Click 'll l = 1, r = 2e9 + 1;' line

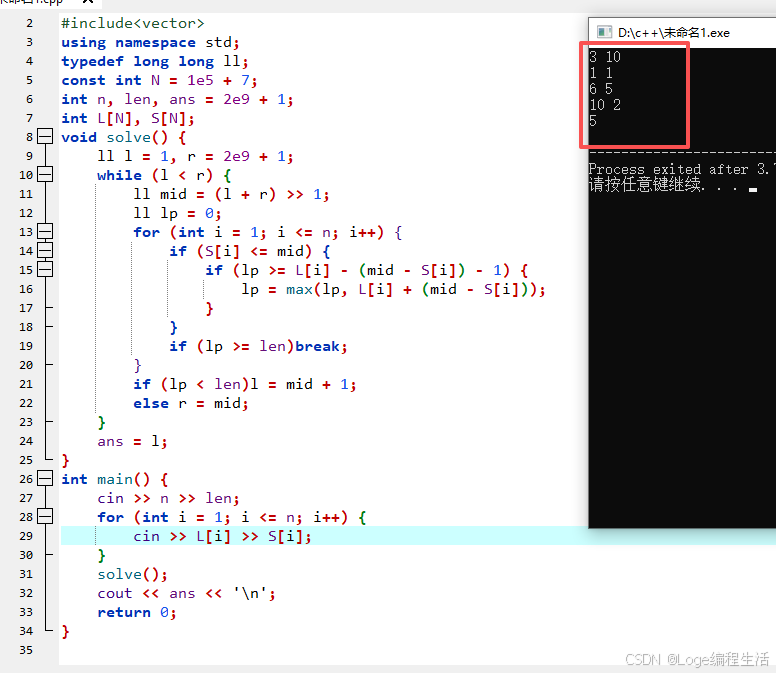(195, 156)
